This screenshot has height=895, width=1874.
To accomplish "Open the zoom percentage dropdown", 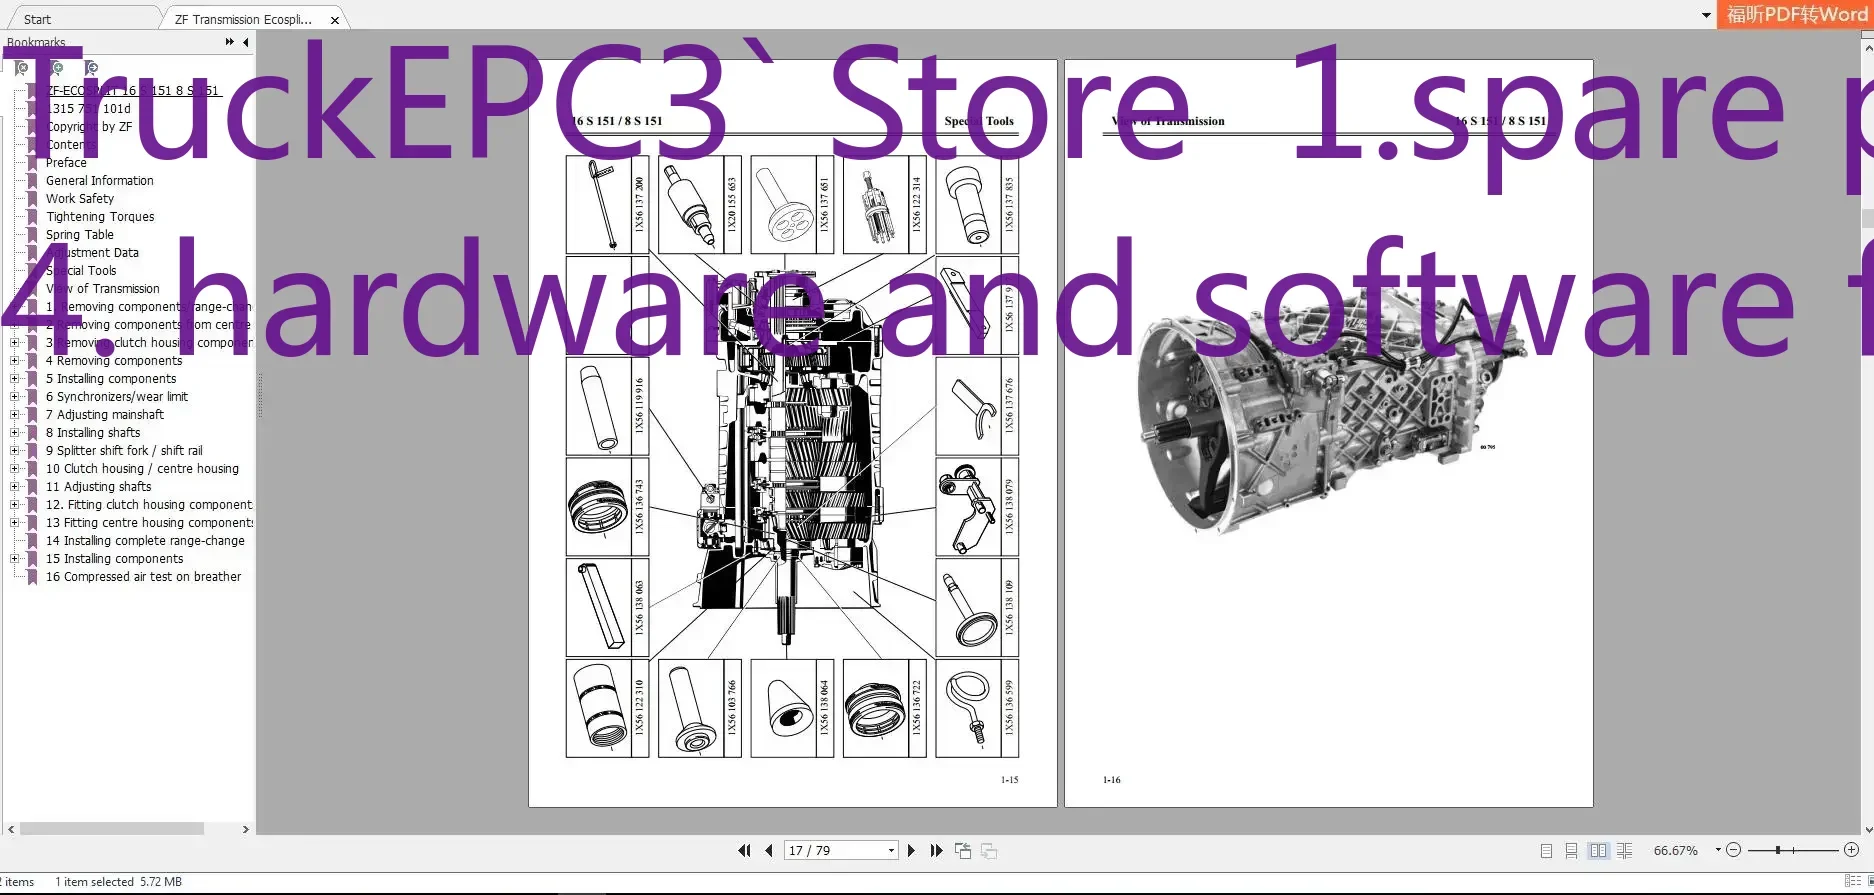I will (x=1718, y=850).
